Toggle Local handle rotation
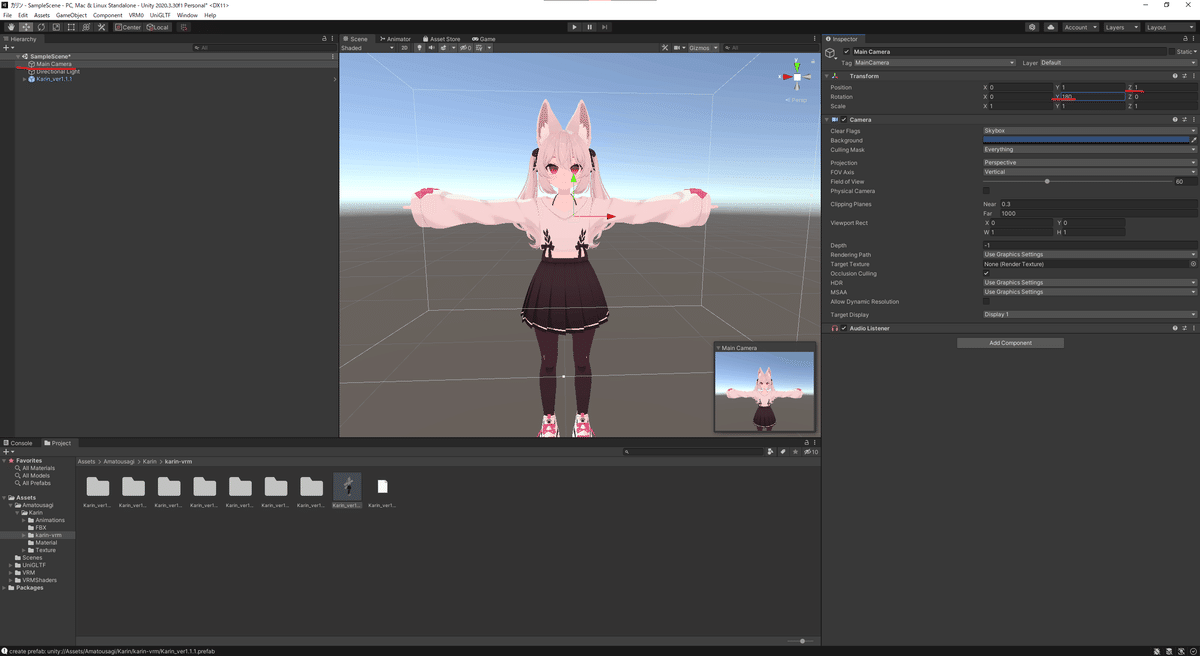This screenshot has height=656, width=1200. point(157,27)
